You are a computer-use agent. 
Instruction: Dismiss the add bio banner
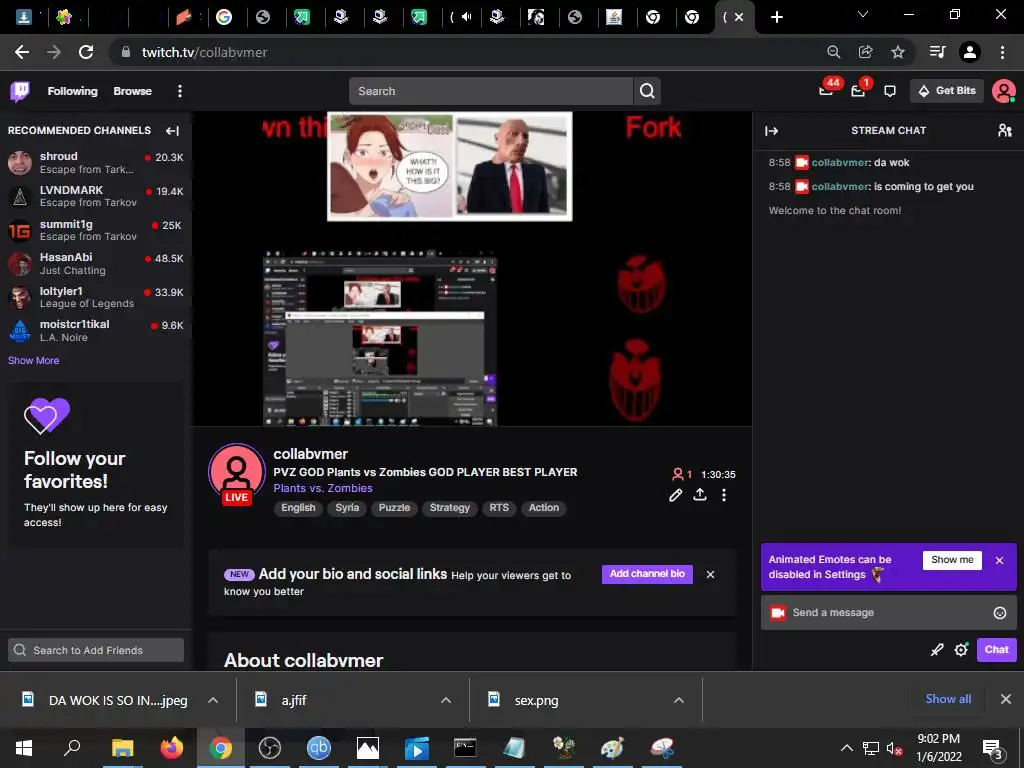point(711,575)
